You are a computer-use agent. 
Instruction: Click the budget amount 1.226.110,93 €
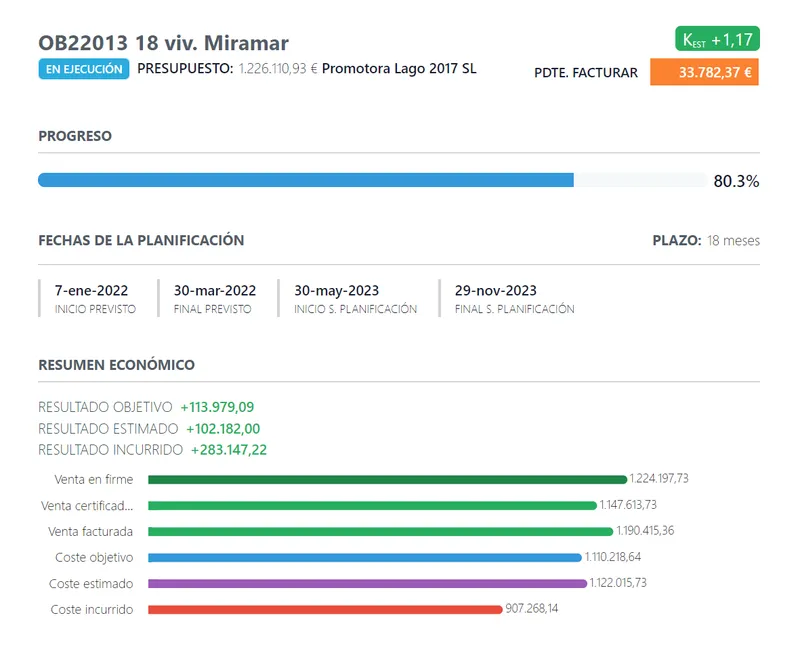tap(278, 68)
